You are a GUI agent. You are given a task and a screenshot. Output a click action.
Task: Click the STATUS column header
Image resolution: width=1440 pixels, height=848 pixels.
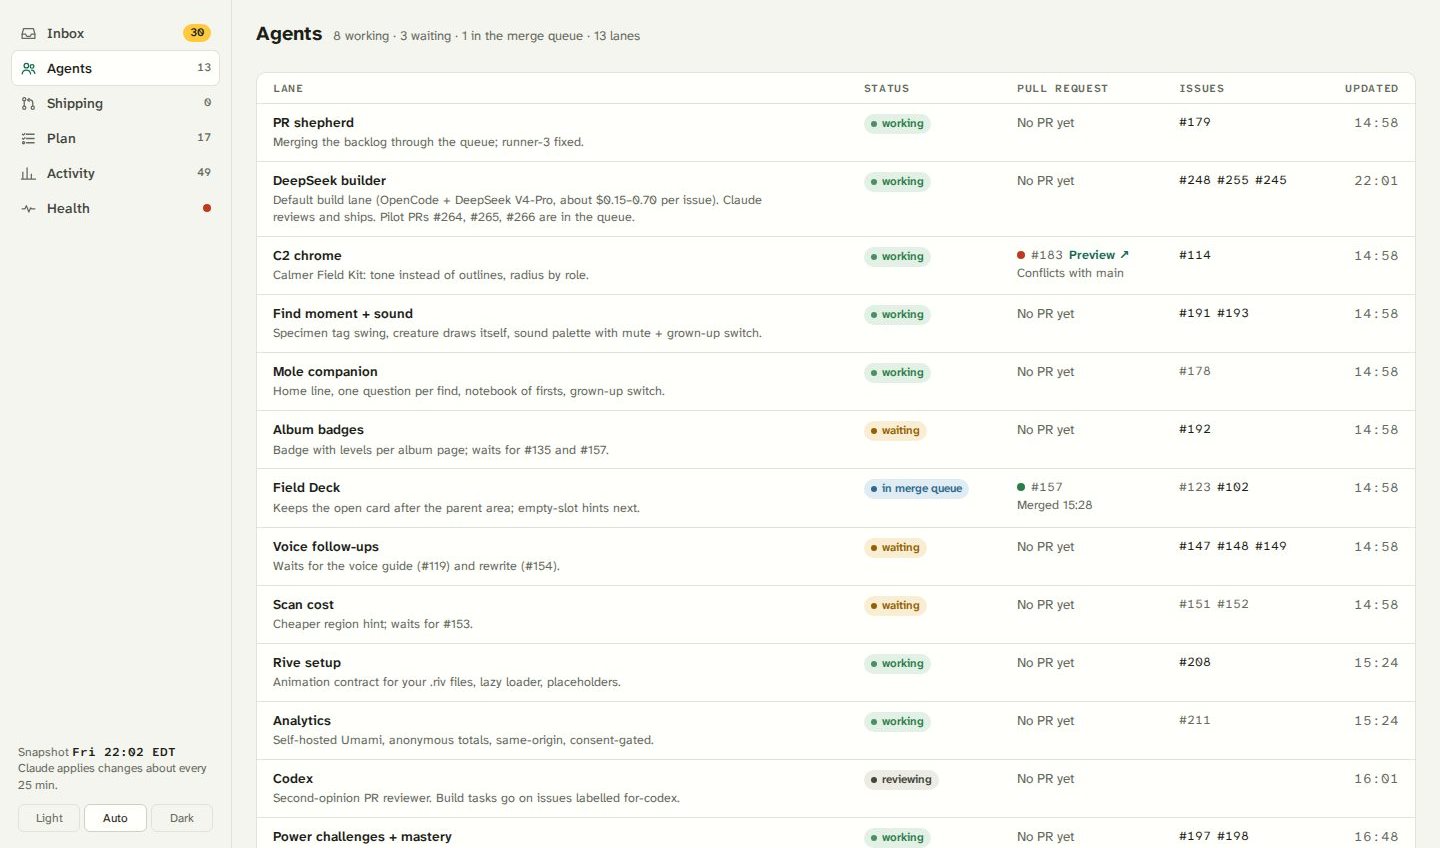click(x=887, y=88)
